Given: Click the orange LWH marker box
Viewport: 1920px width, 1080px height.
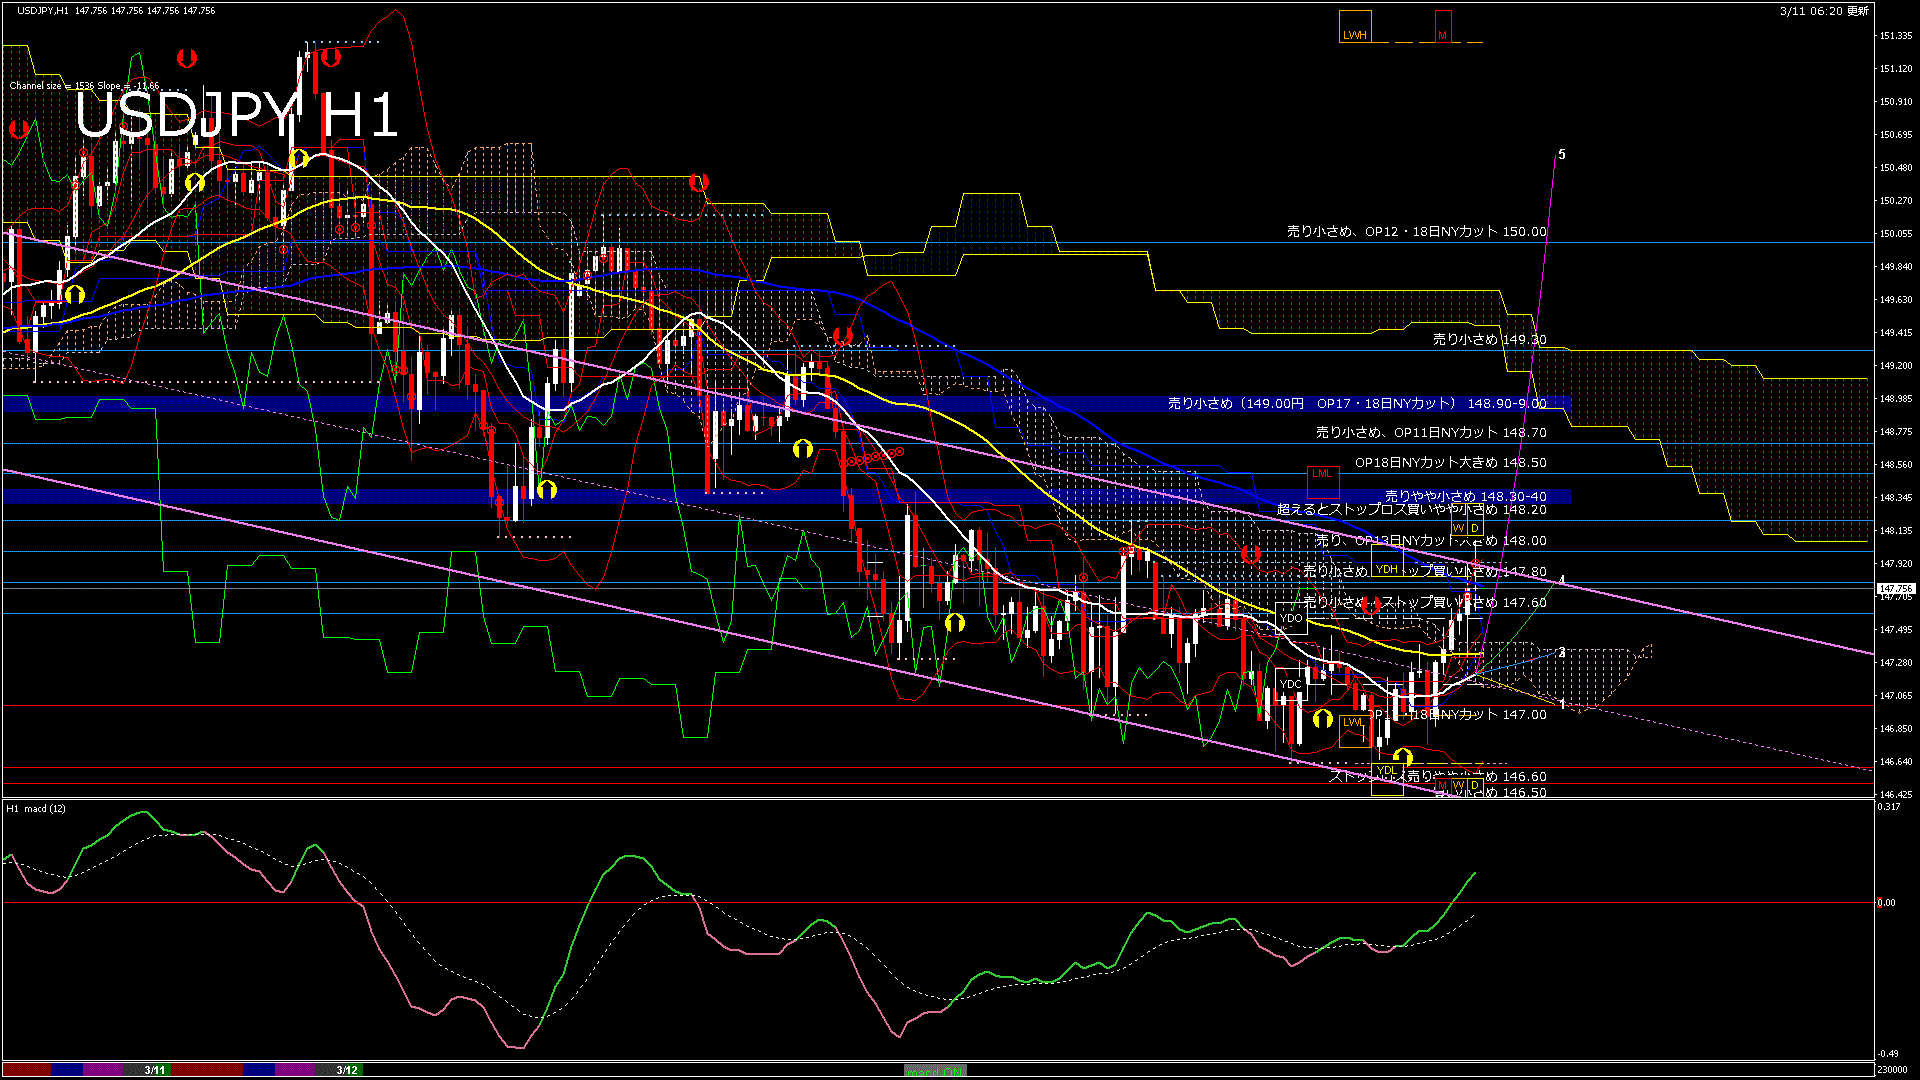Looking at the screenshot, I should pos(1354,30).
